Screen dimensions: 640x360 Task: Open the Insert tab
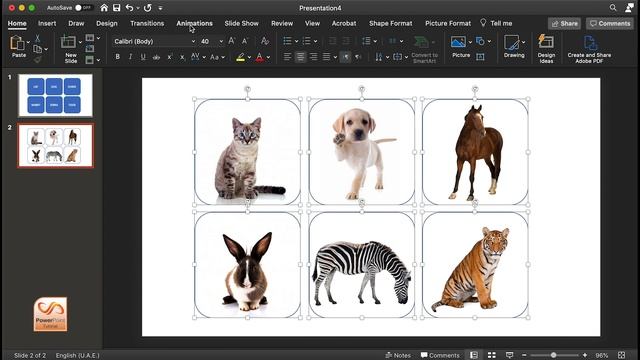47,23
